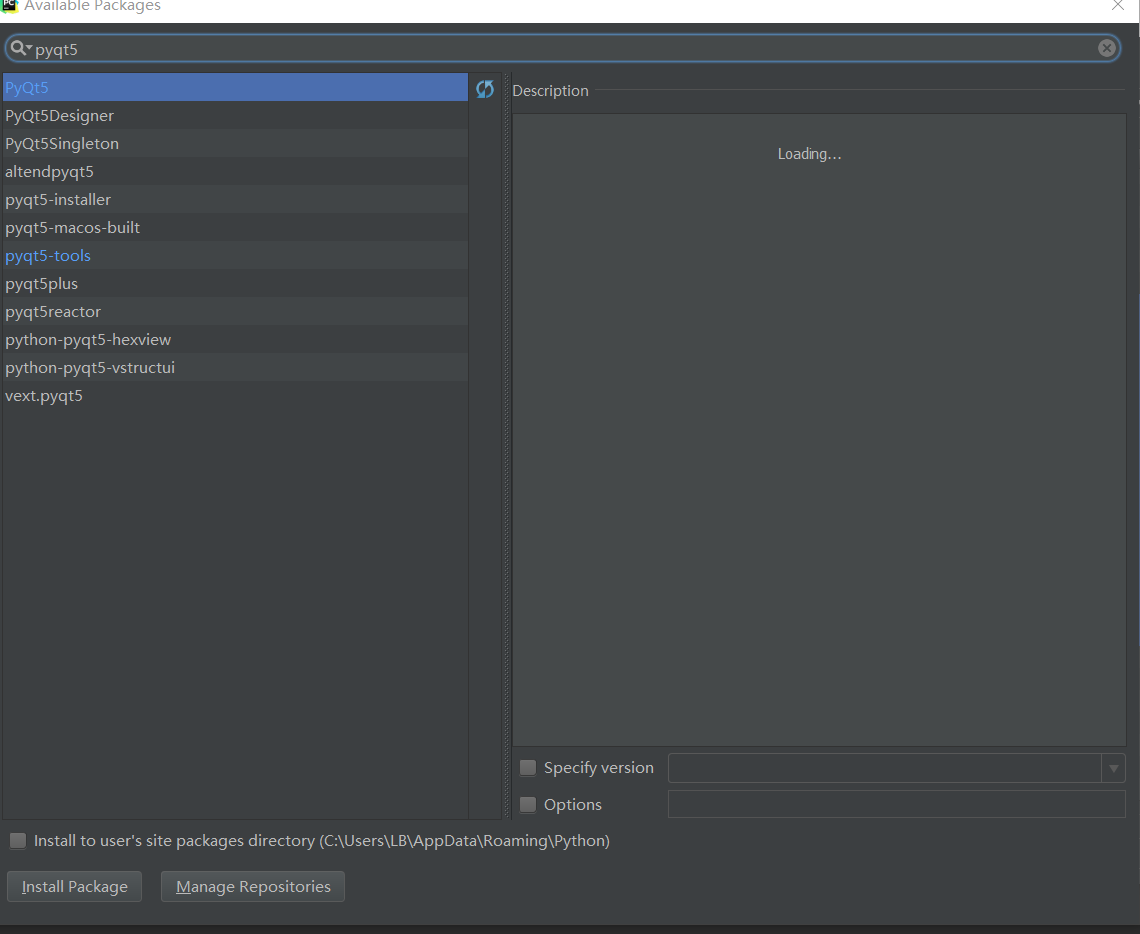The height and width of the screenshot is (934, 1140).
Task: Click the search box containing pyqt5
Action: click(x=560, y=49)
